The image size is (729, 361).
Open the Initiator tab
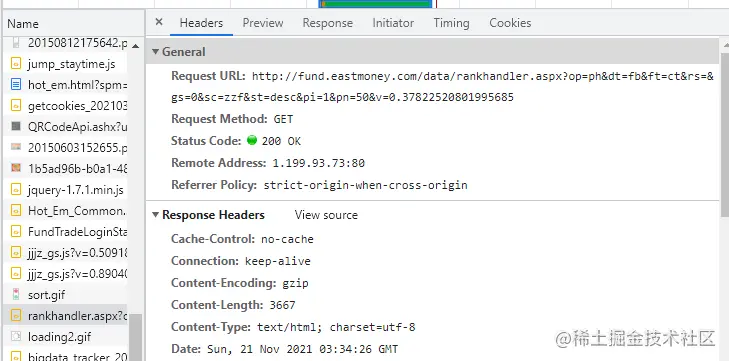pos(393,23)
